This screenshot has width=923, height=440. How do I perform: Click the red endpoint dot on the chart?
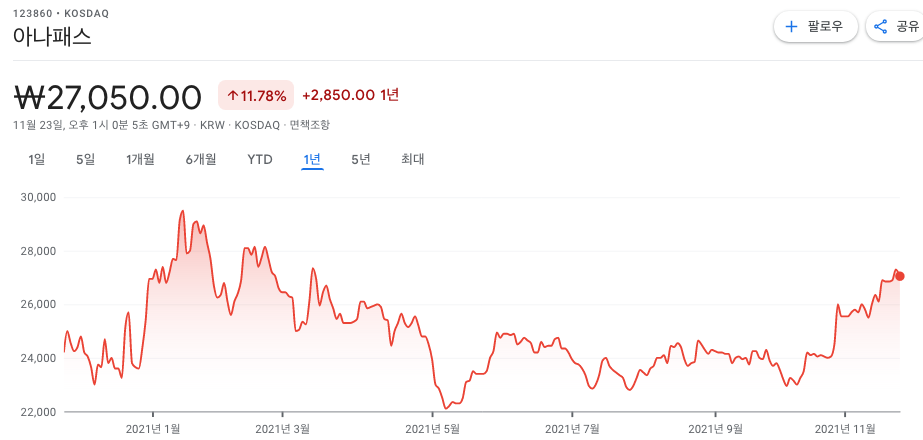(x=899, y=276)
